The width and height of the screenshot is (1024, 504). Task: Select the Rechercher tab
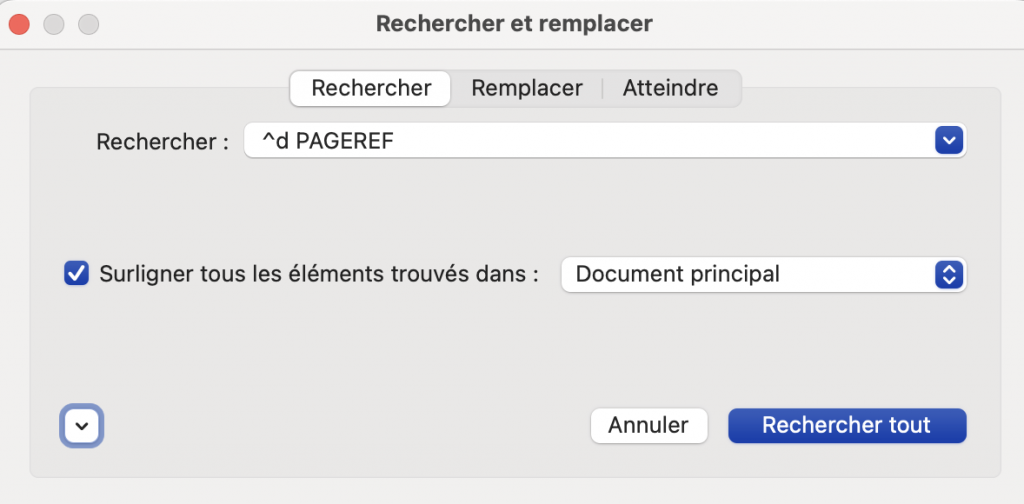click(x=371, y=88)
